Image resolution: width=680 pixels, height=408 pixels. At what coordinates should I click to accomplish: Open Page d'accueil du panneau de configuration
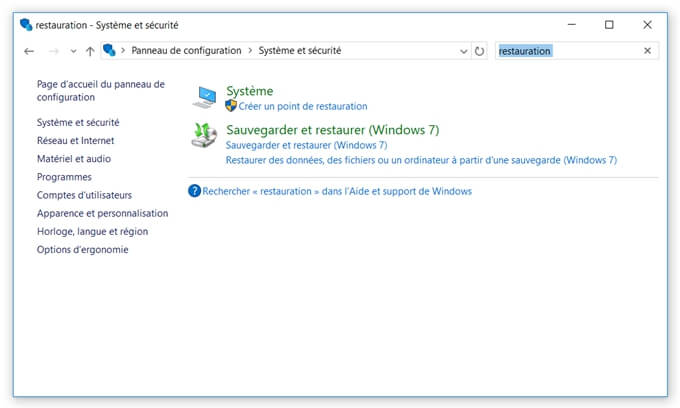(x=101, y=91)
